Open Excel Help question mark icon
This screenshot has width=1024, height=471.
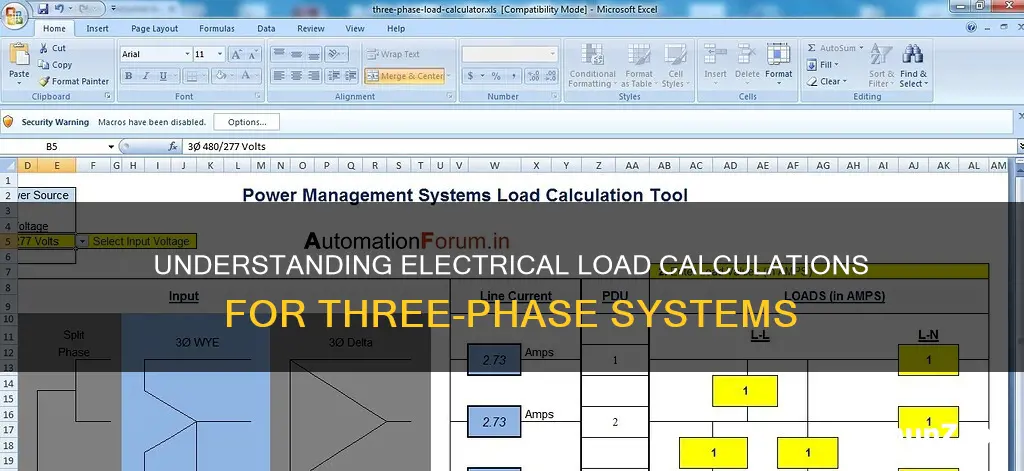tap(971, 28)
